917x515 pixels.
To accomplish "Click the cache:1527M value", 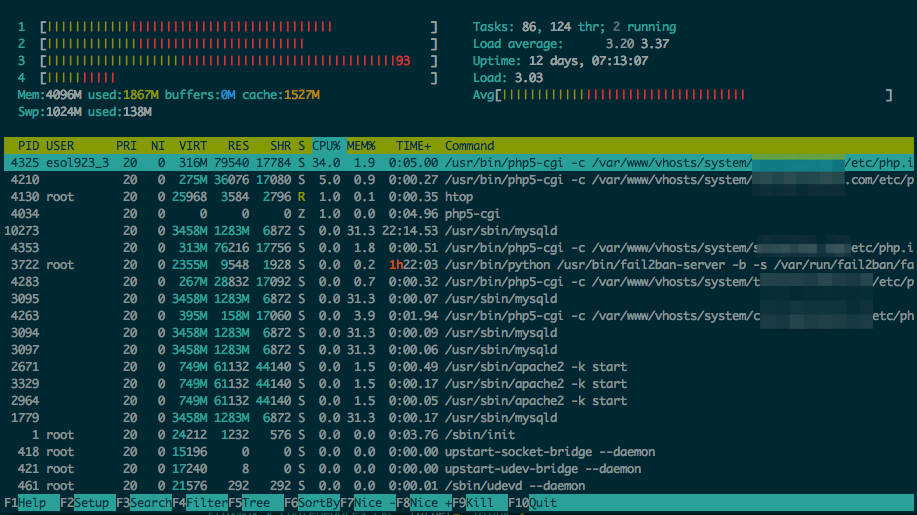I will click(x=281, y=95).
